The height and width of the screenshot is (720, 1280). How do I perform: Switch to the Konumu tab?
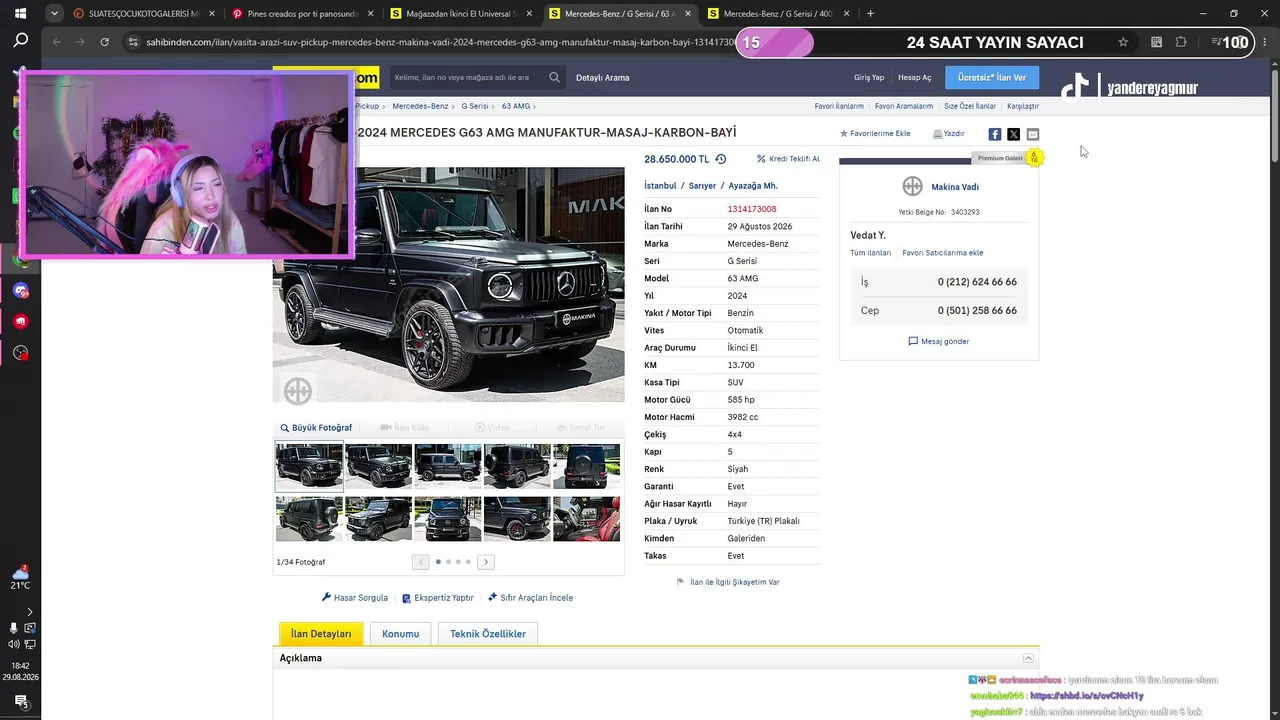(x=401, y=634)
